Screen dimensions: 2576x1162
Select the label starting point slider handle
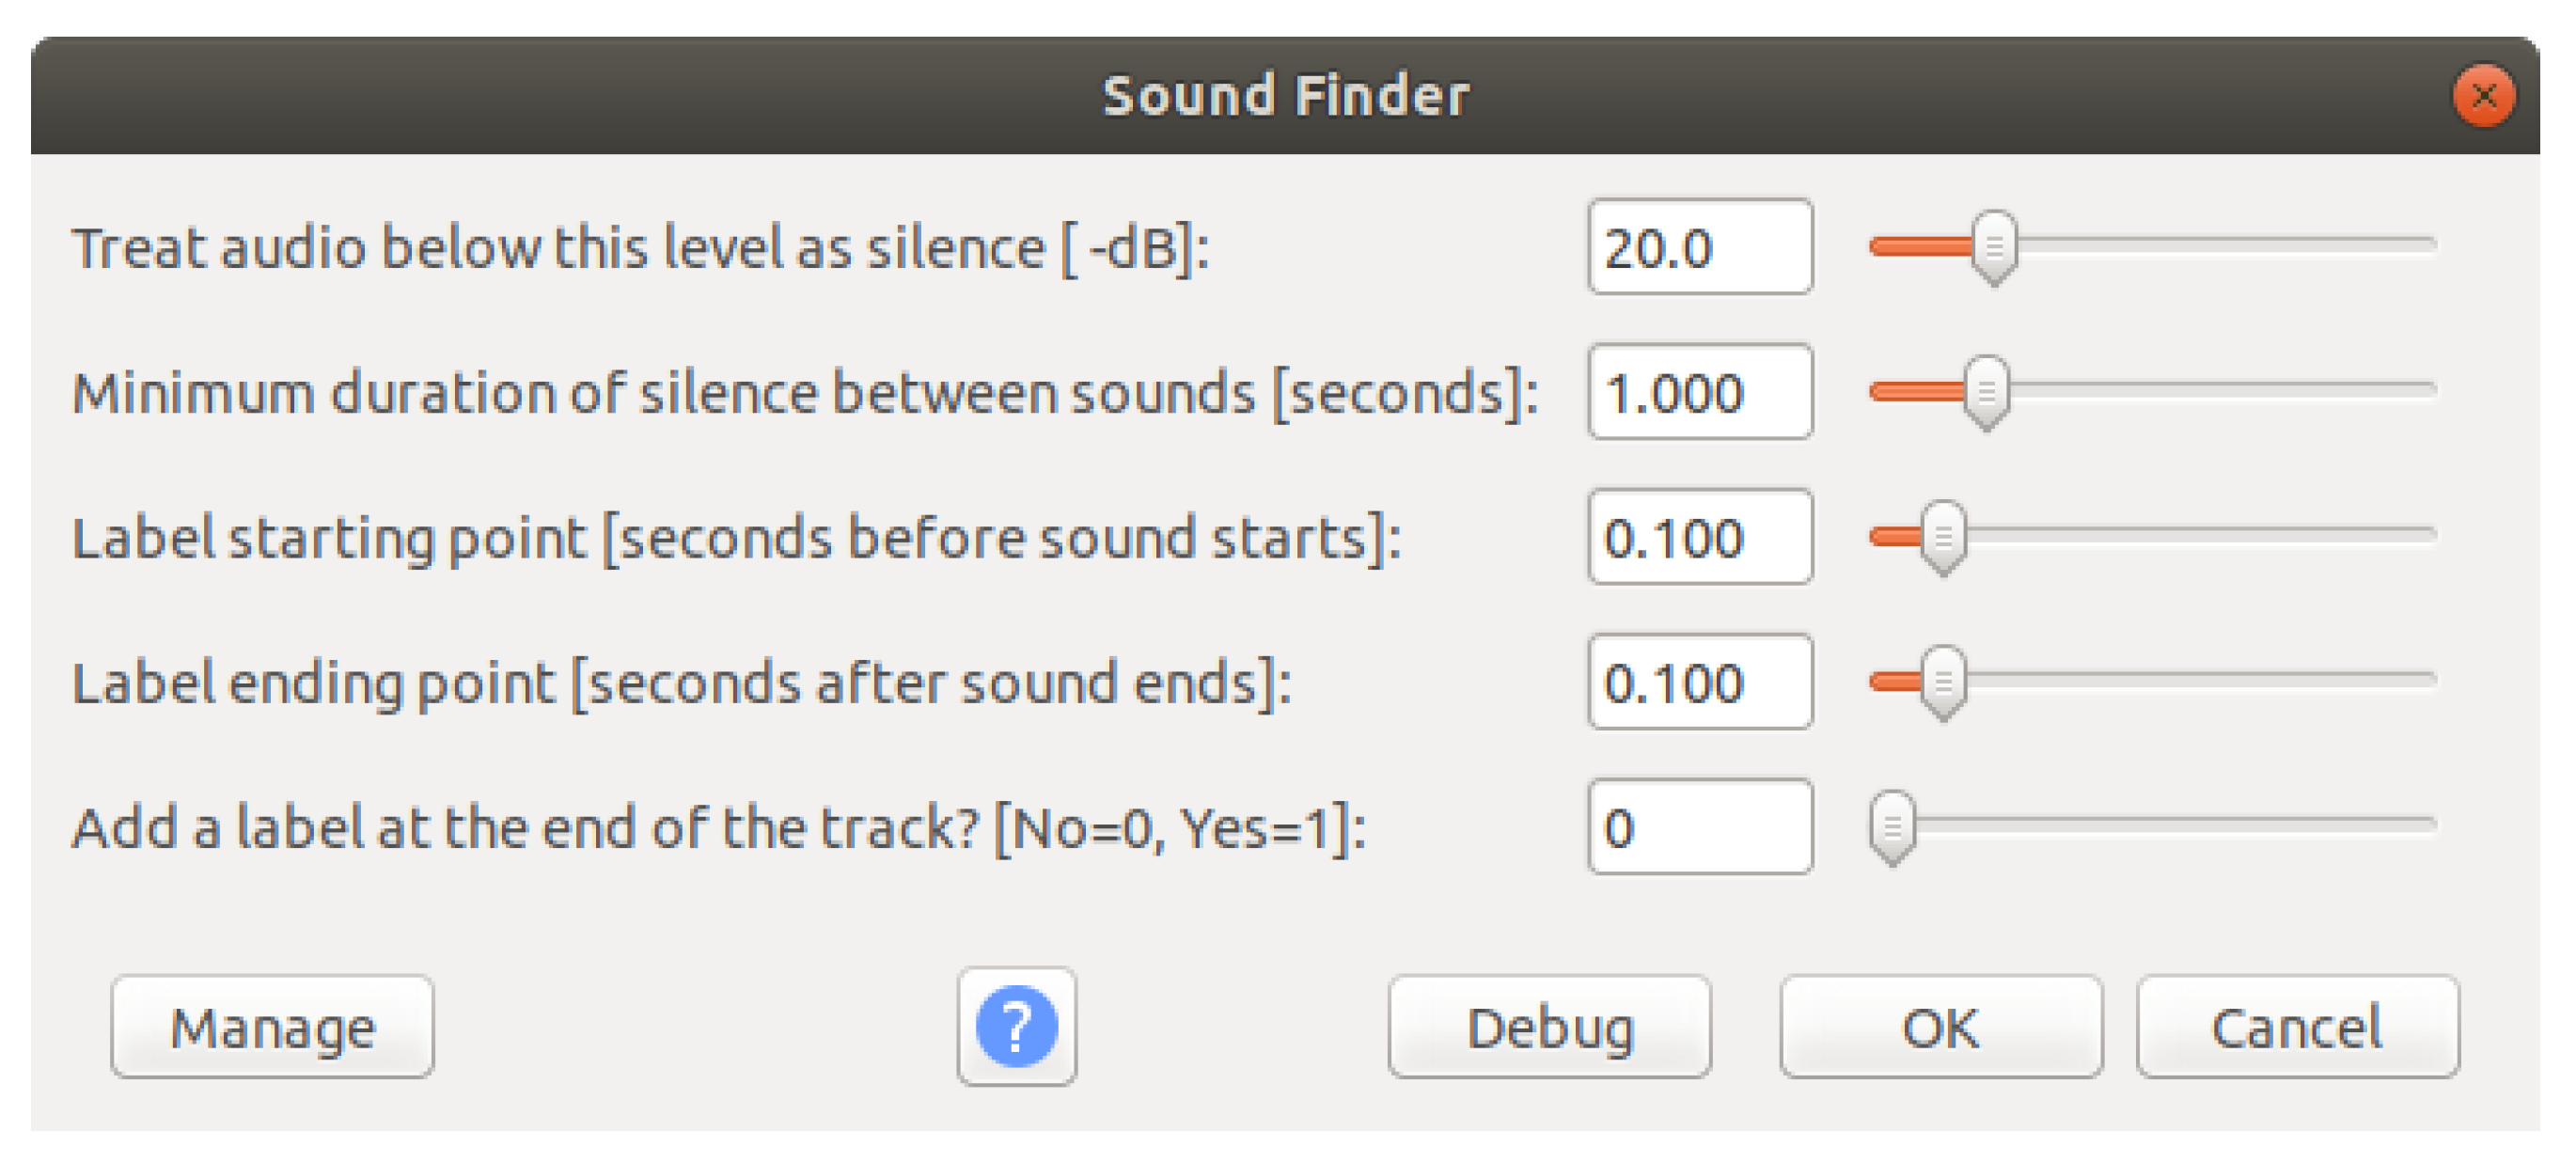click(x=1943, y=537)
